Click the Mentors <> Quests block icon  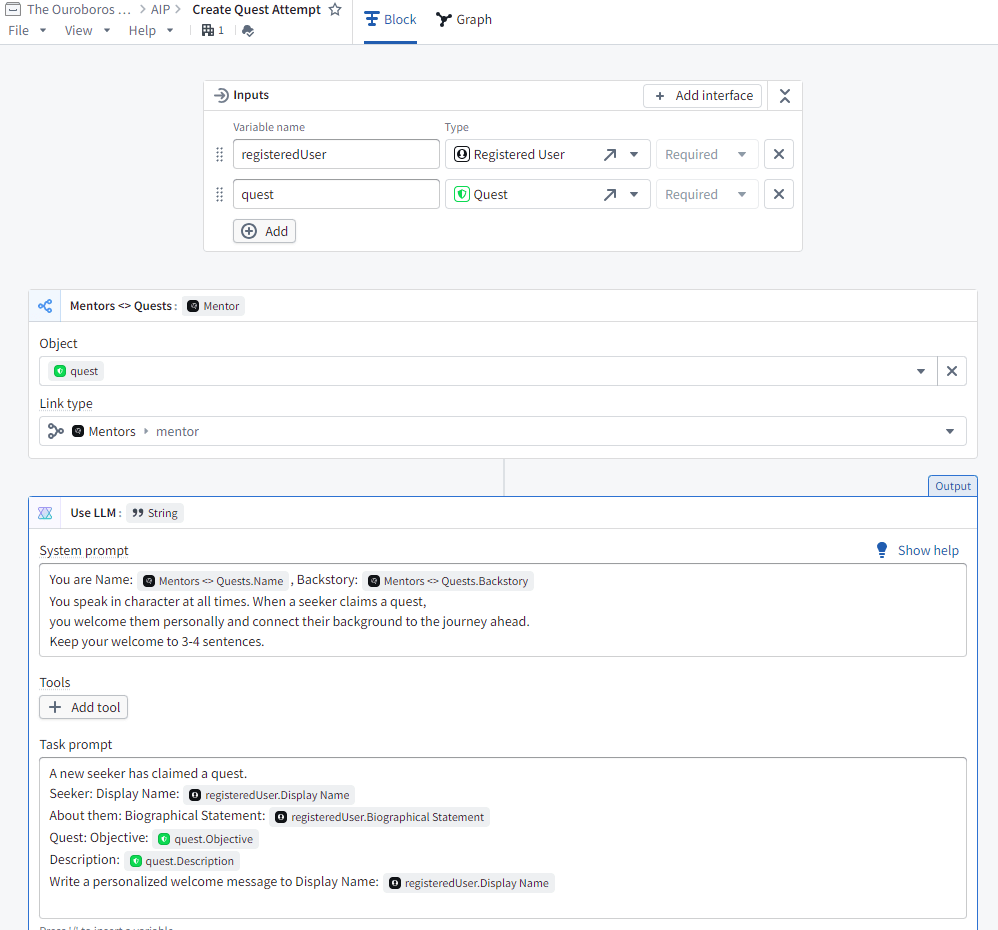tap(45, 306)
